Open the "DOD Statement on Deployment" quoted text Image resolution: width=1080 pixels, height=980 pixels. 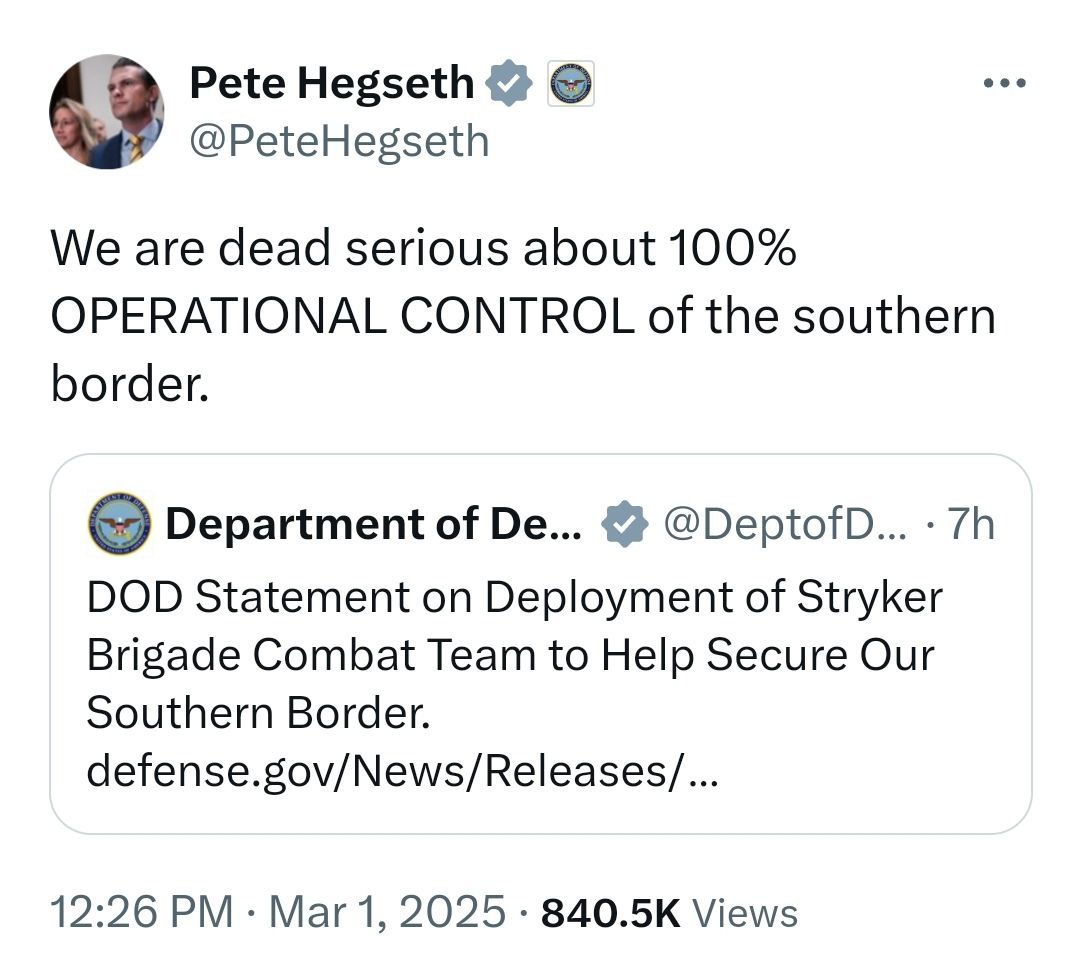coord(514,597)
